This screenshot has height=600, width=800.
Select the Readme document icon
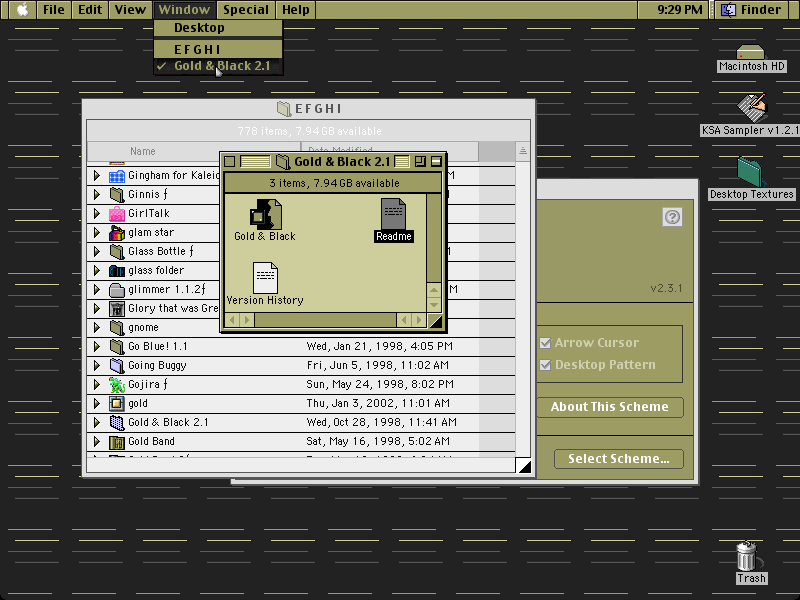click(393, 214)
